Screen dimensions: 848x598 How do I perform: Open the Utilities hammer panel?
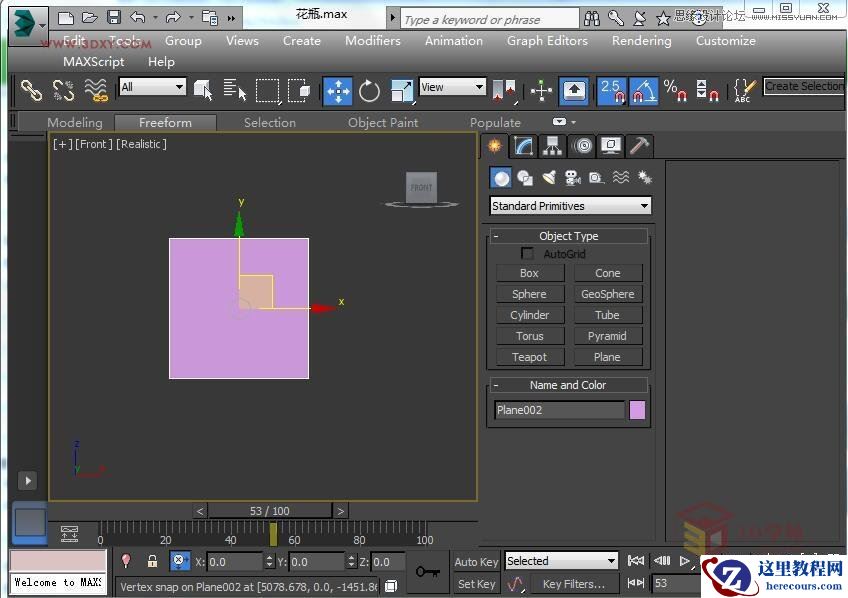pos(640,146)
